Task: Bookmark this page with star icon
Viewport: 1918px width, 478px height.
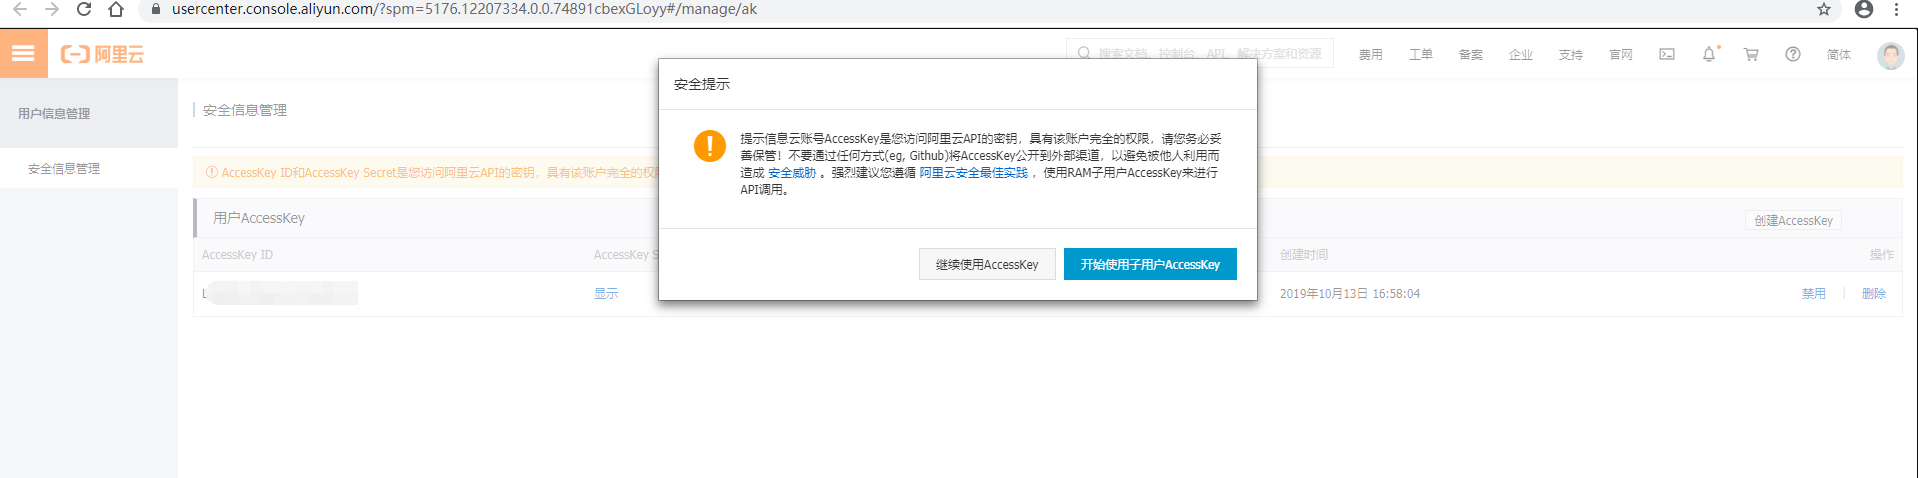Action: [x=1824, y=9]
